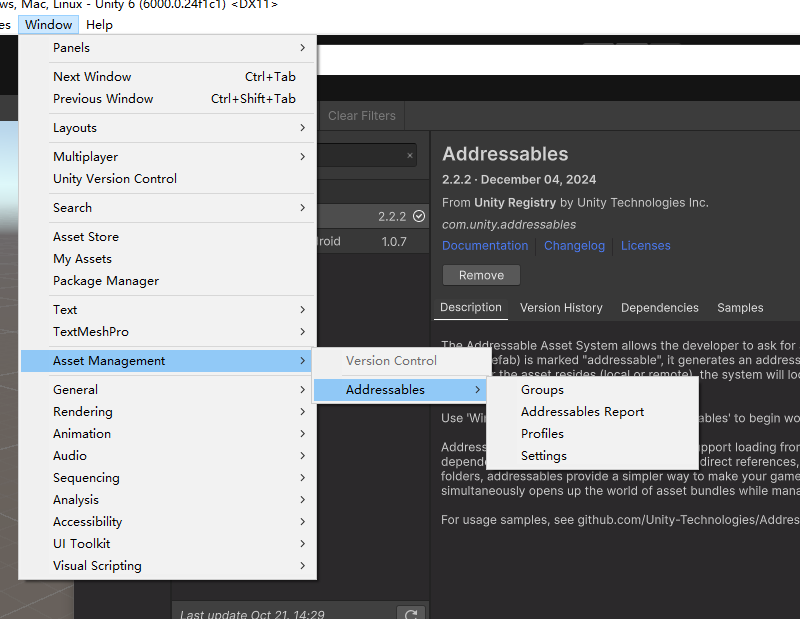Click installed checkmark icon beside 2.2.2
The image size is (800, 619).
(419, 216)
